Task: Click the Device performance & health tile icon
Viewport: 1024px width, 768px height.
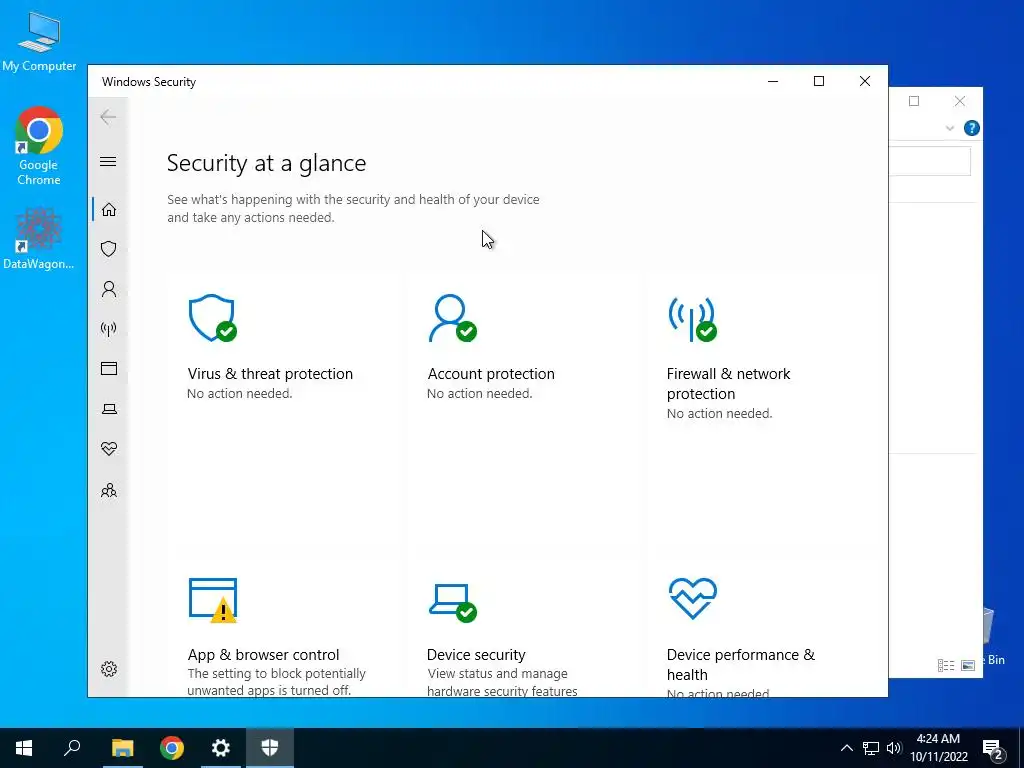Action: coord(692,598)
